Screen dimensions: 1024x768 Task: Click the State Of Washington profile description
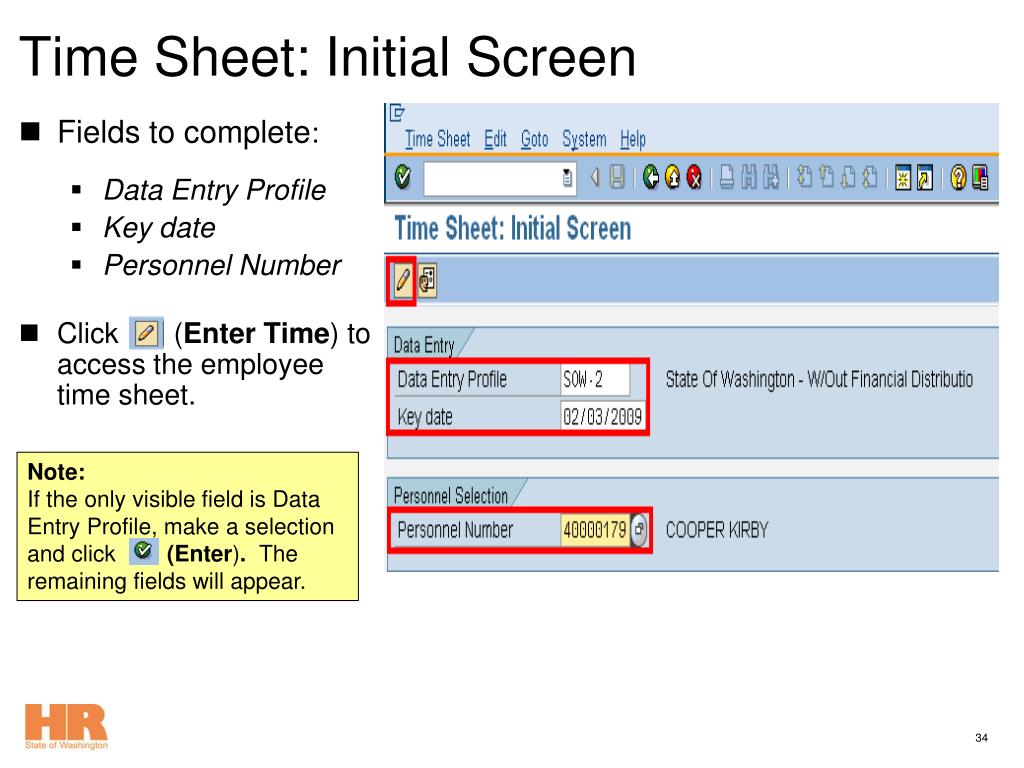pos(819,379)
